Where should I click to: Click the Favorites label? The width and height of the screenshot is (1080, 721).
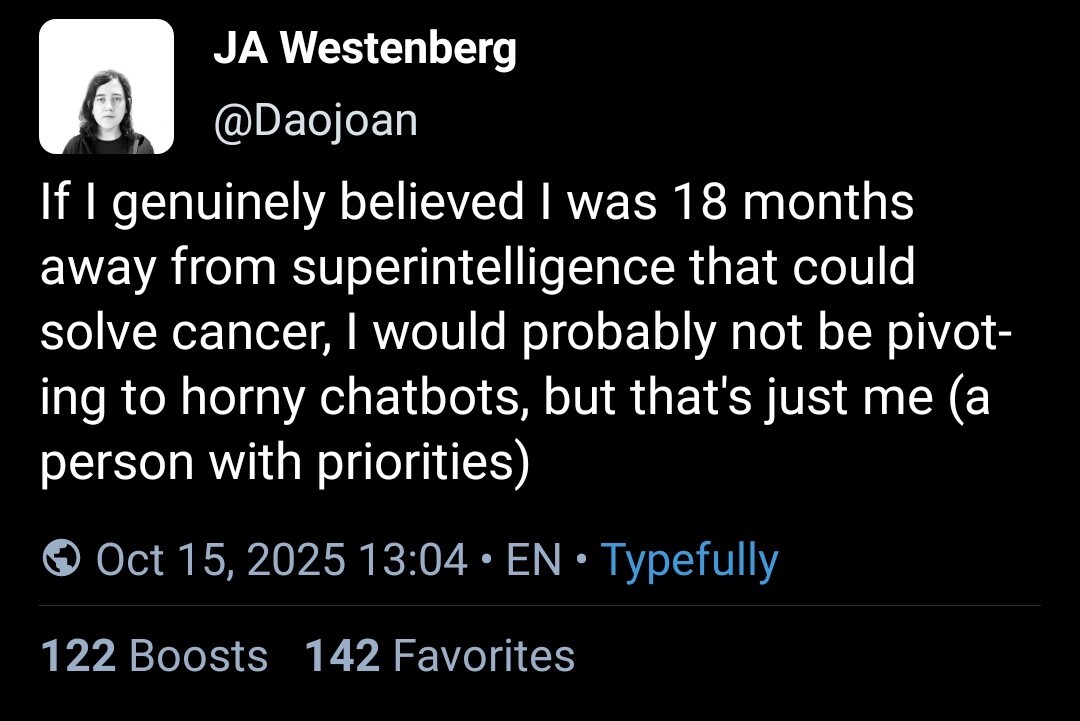point(484,656)
